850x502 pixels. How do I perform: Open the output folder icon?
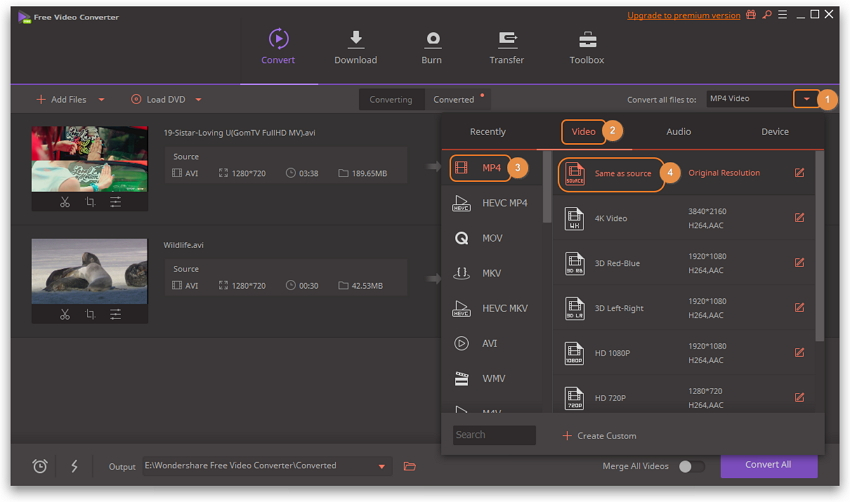[x=410, y=466]
